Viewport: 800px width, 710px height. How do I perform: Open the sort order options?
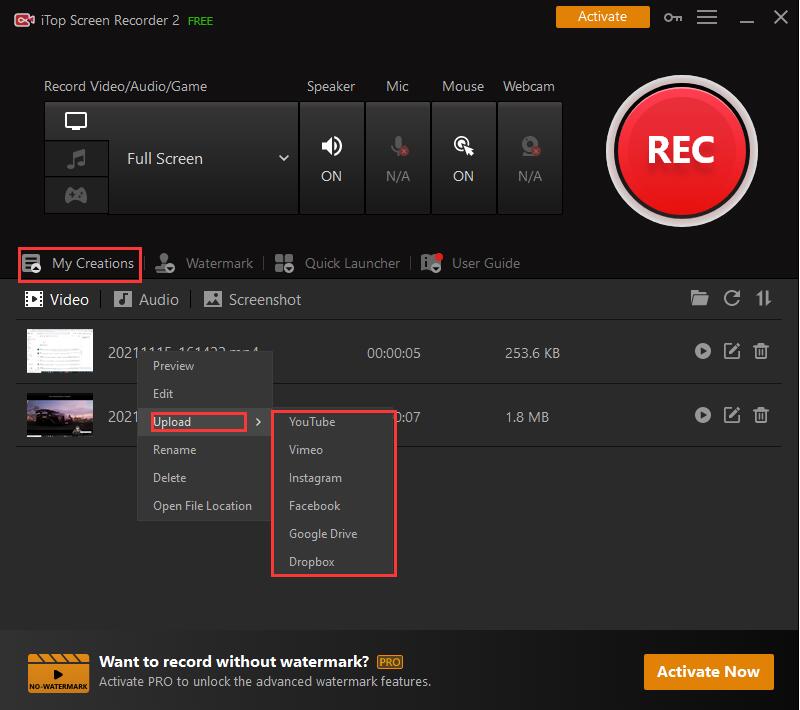pyautogui.click(x=762, y=298)
